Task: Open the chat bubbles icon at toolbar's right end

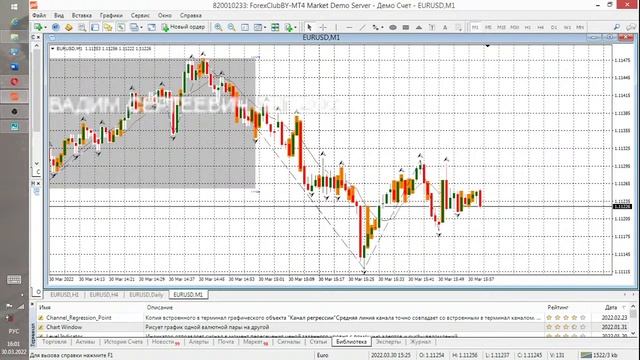Action: [631, 27]
